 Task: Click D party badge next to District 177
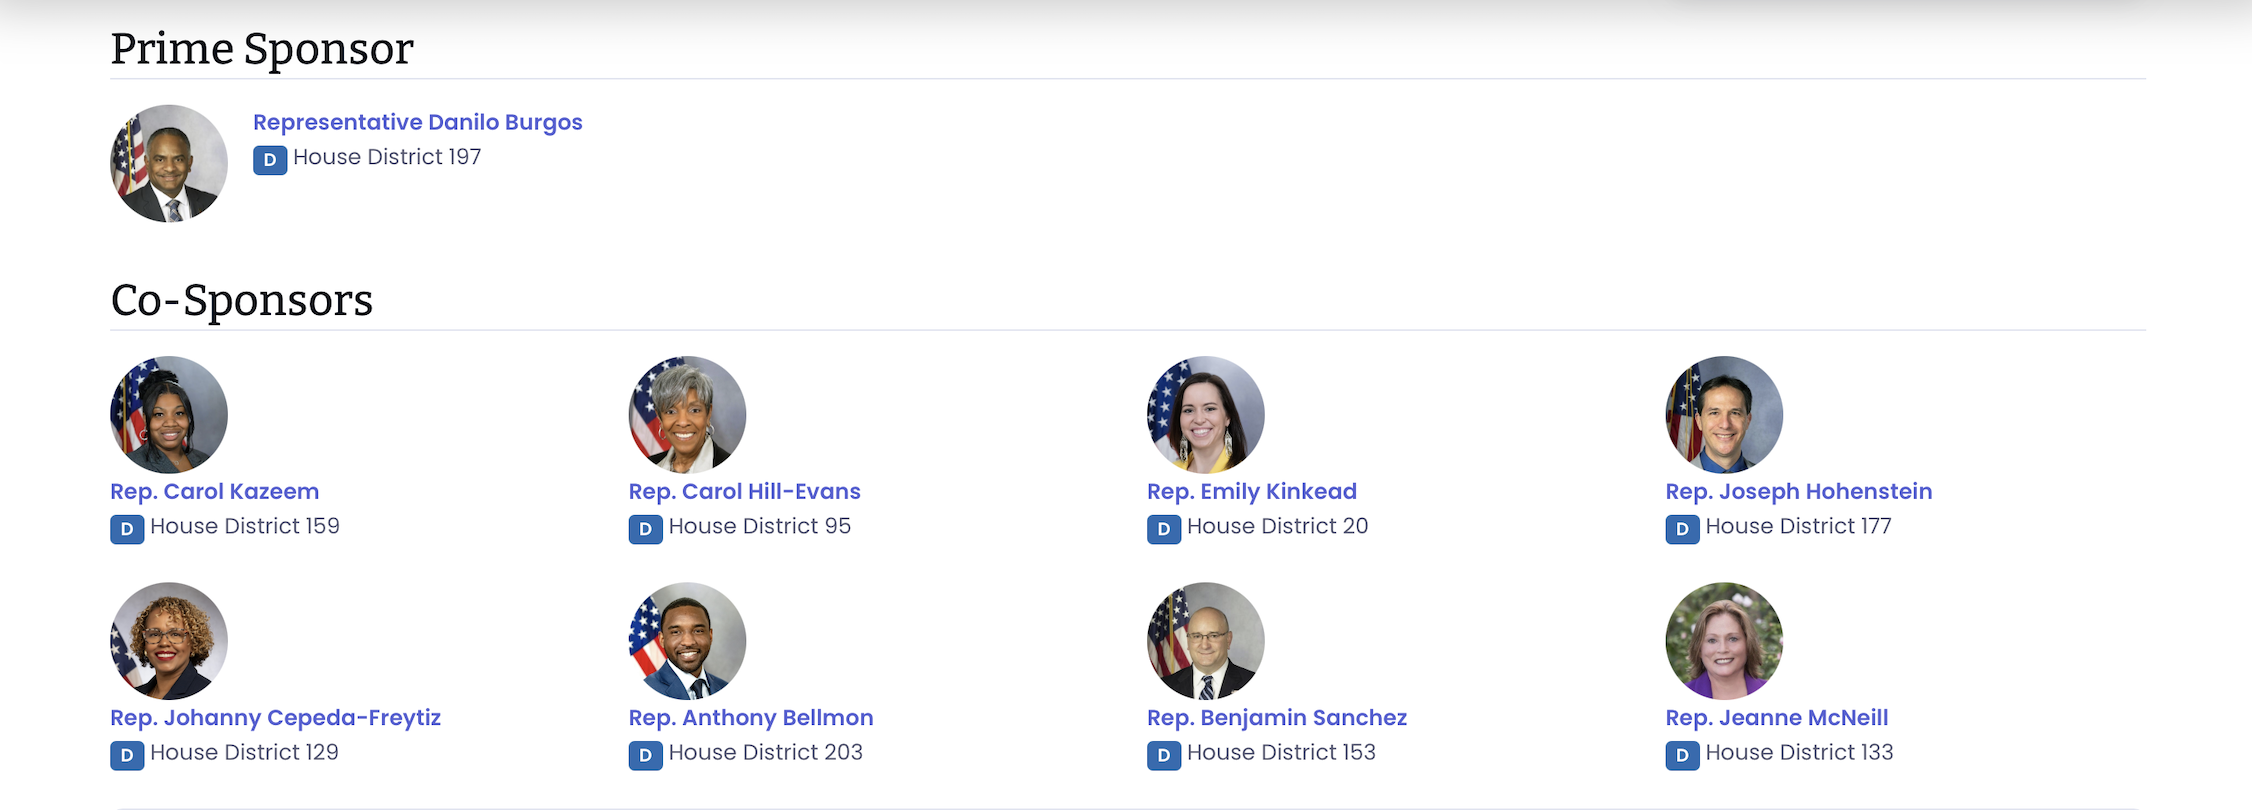1682,529
